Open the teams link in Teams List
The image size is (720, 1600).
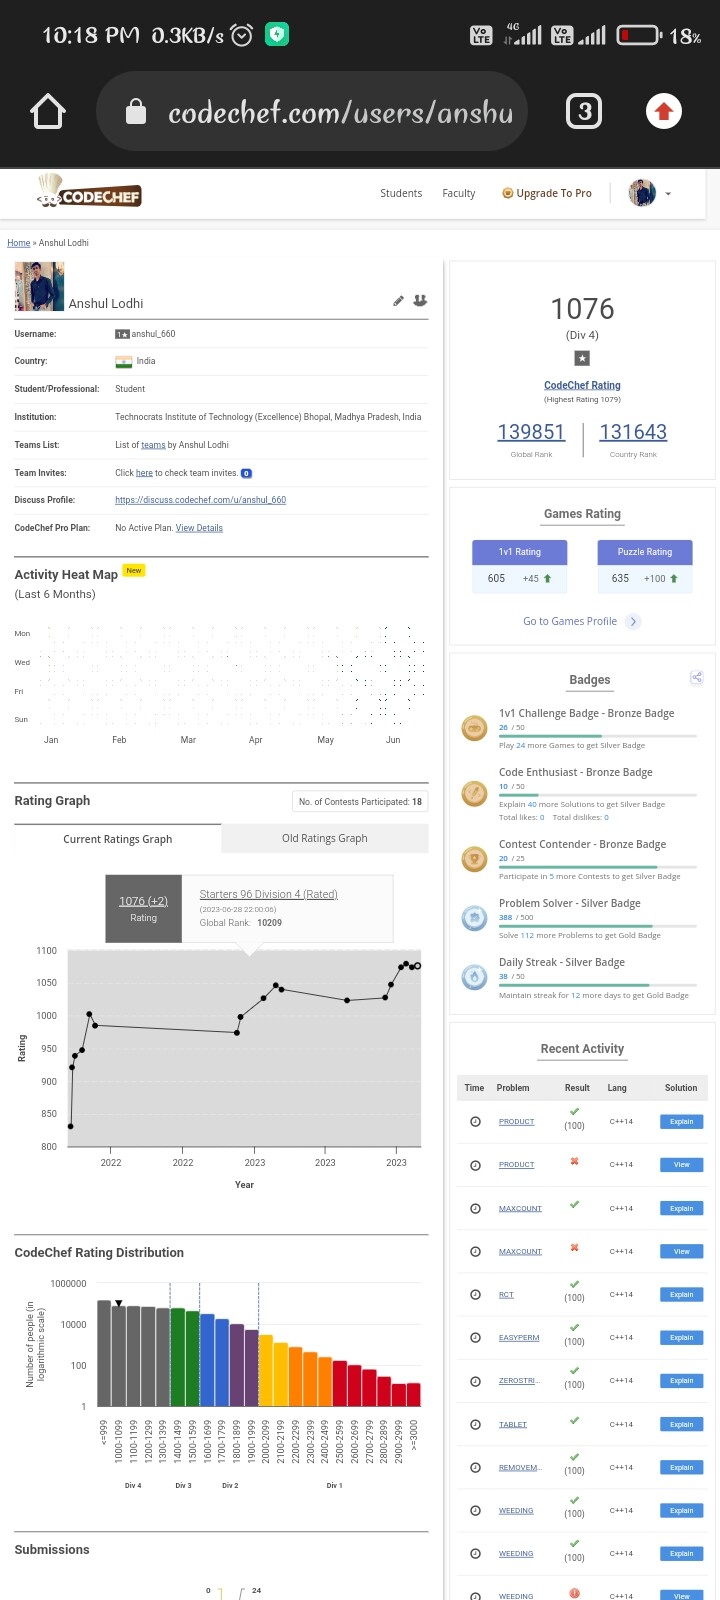click(153, 445)
